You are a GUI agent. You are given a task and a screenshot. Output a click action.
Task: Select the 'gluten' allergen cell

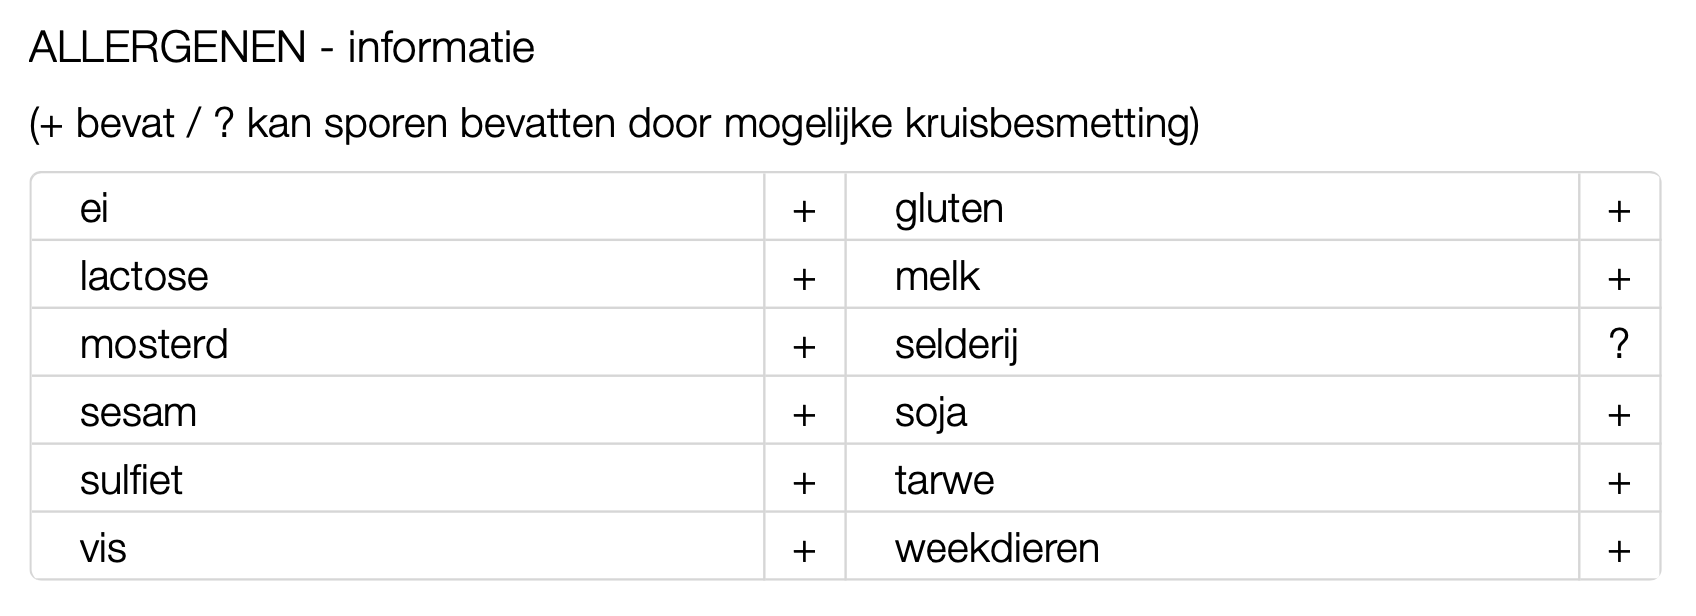949,209
